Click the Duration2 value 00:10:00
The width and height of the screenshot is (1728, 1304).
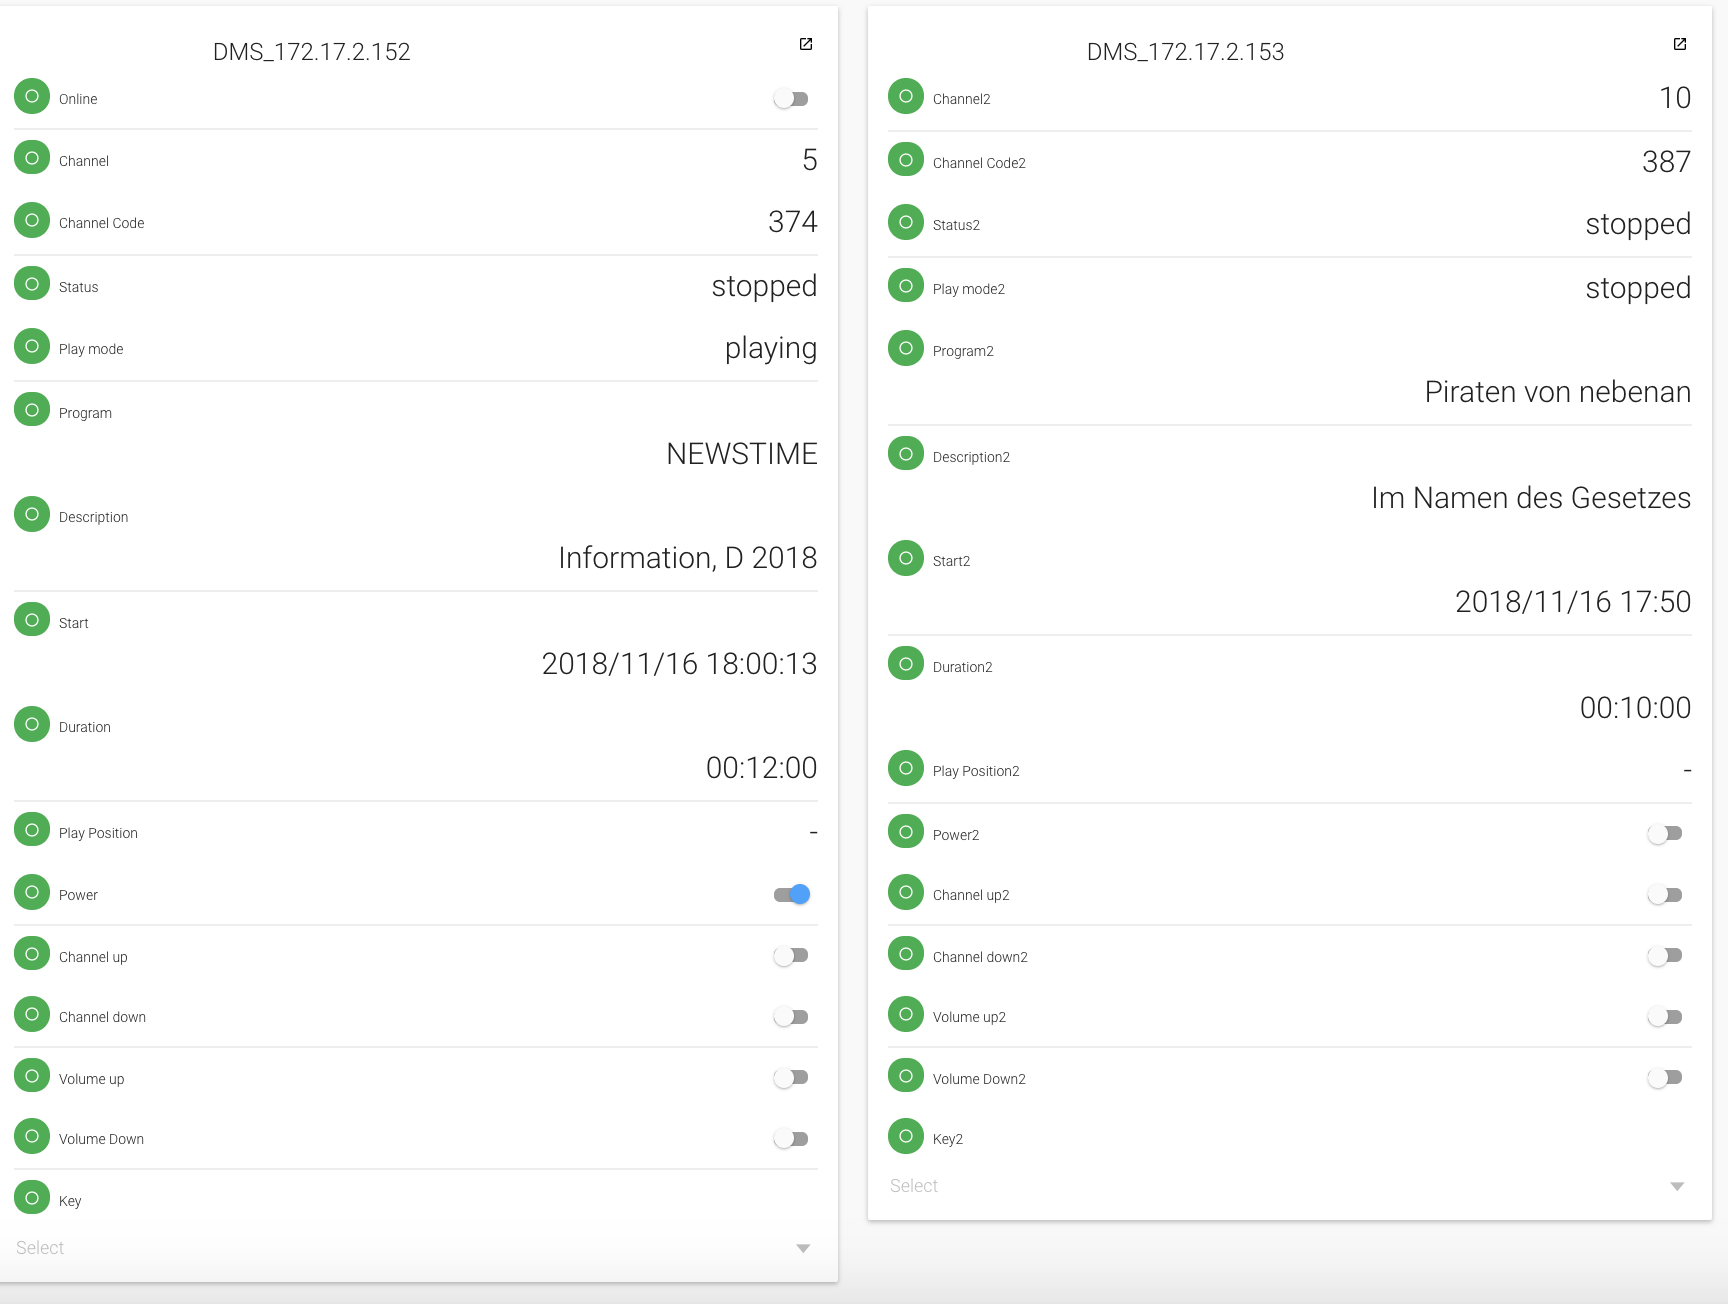point(1636,708)
